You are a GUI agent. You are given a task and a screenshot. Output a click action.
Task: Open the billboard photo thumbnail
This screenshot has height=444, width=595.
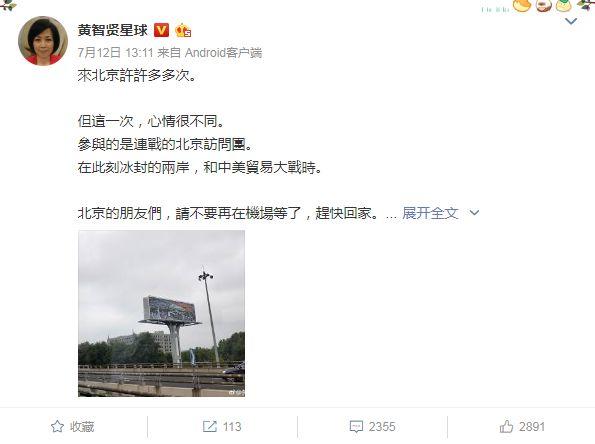pyautogui.click(x=162, y=313)
